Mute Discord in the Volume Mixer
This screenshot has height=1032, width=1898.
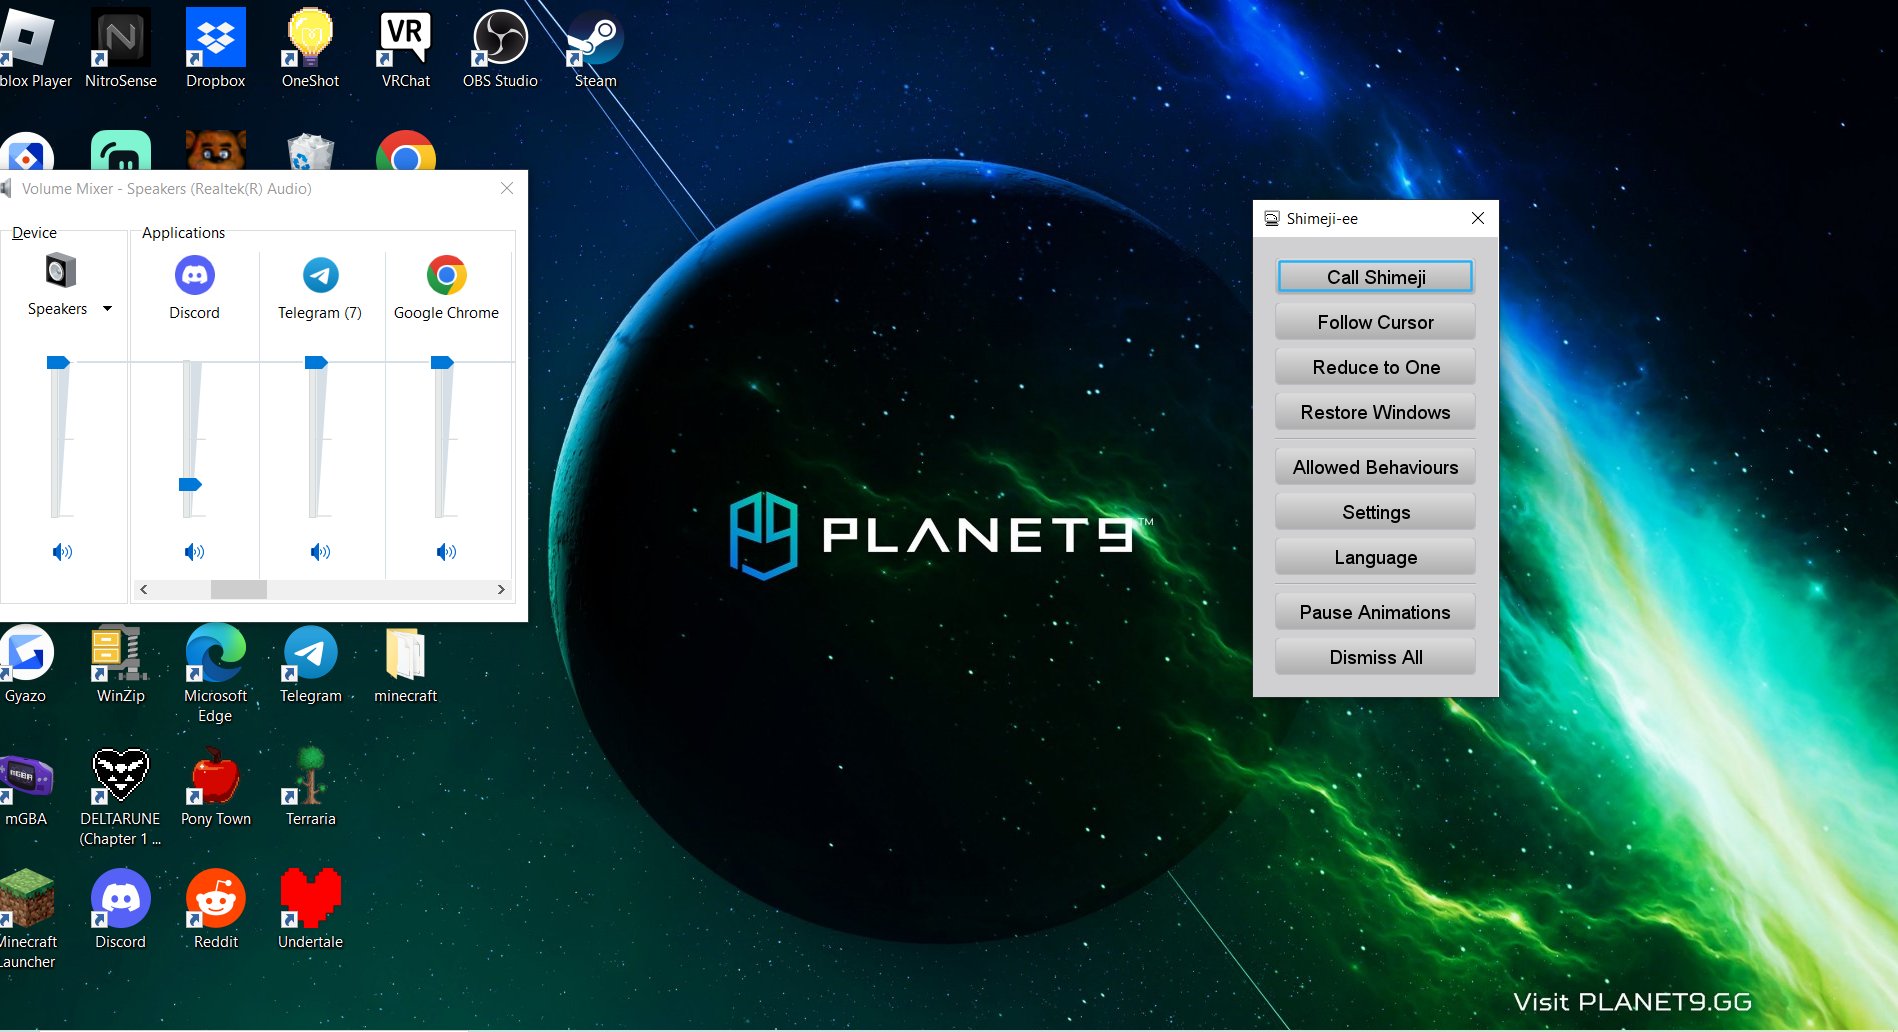pos(194,552)
